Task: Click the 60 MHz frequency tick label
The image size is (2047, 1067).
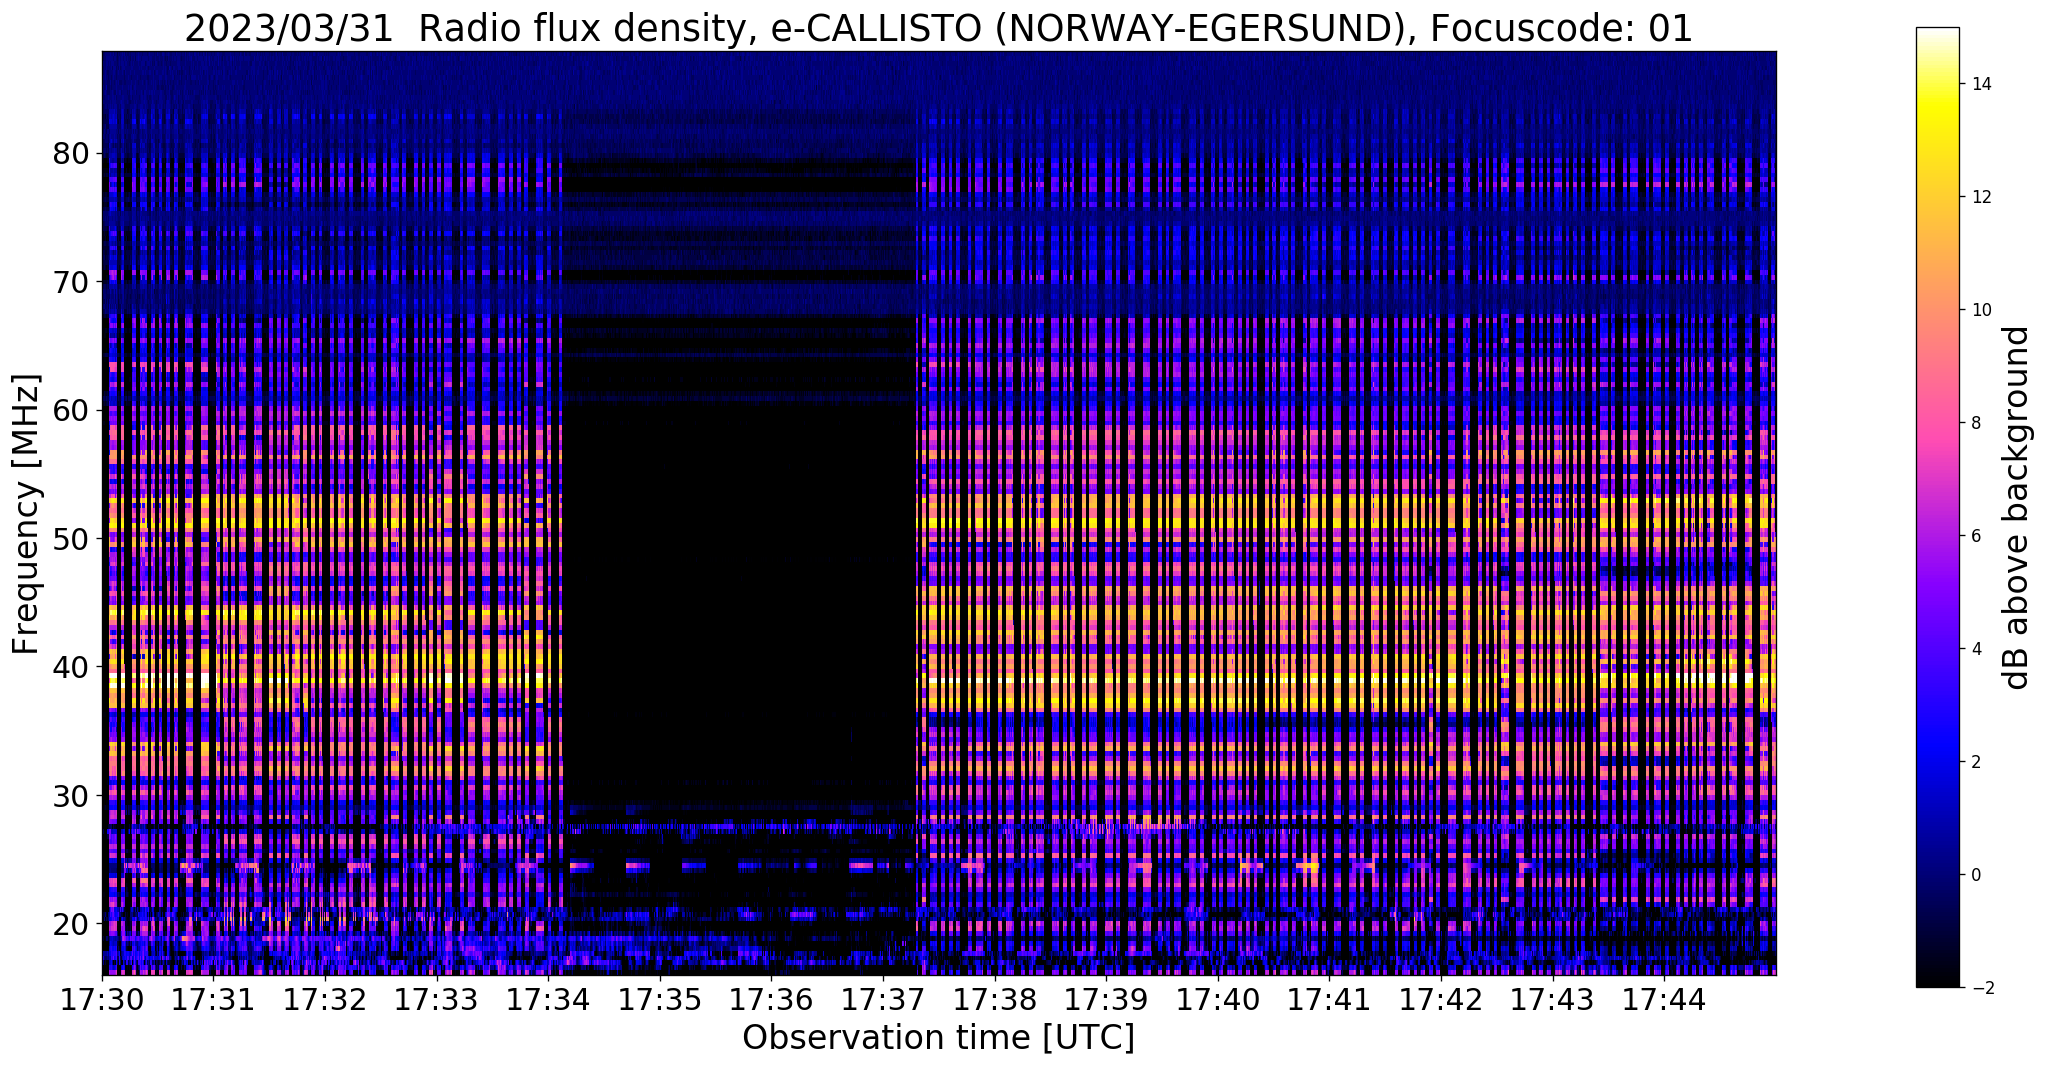Action: point(71,410)
